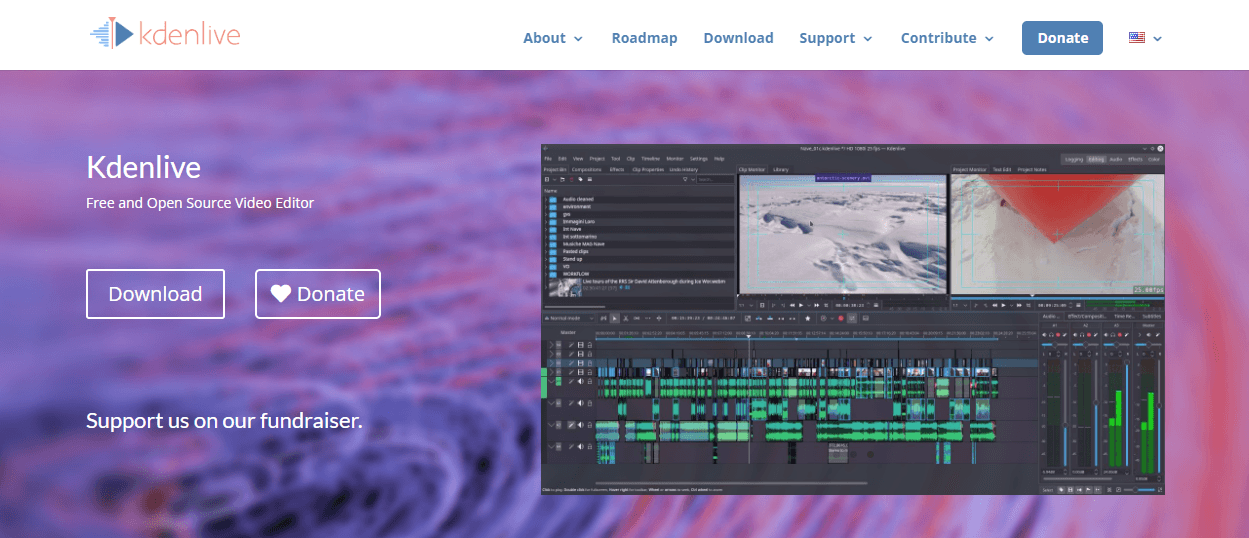Click the Kdenlive logo in the header
The width and height of the screenshot is (1249, 538).
coord(165,34)
